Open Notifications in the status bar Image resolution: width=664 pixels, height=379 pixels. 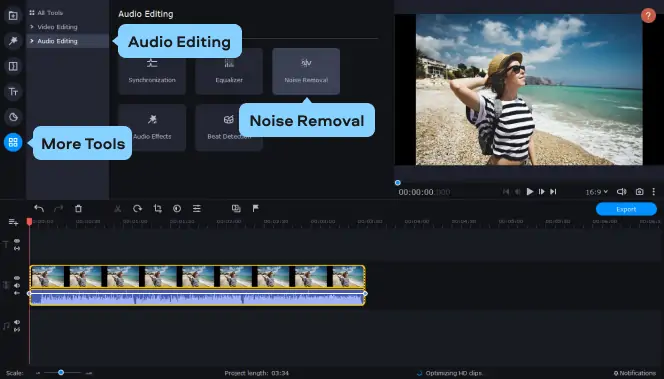[x=634, y=373]
